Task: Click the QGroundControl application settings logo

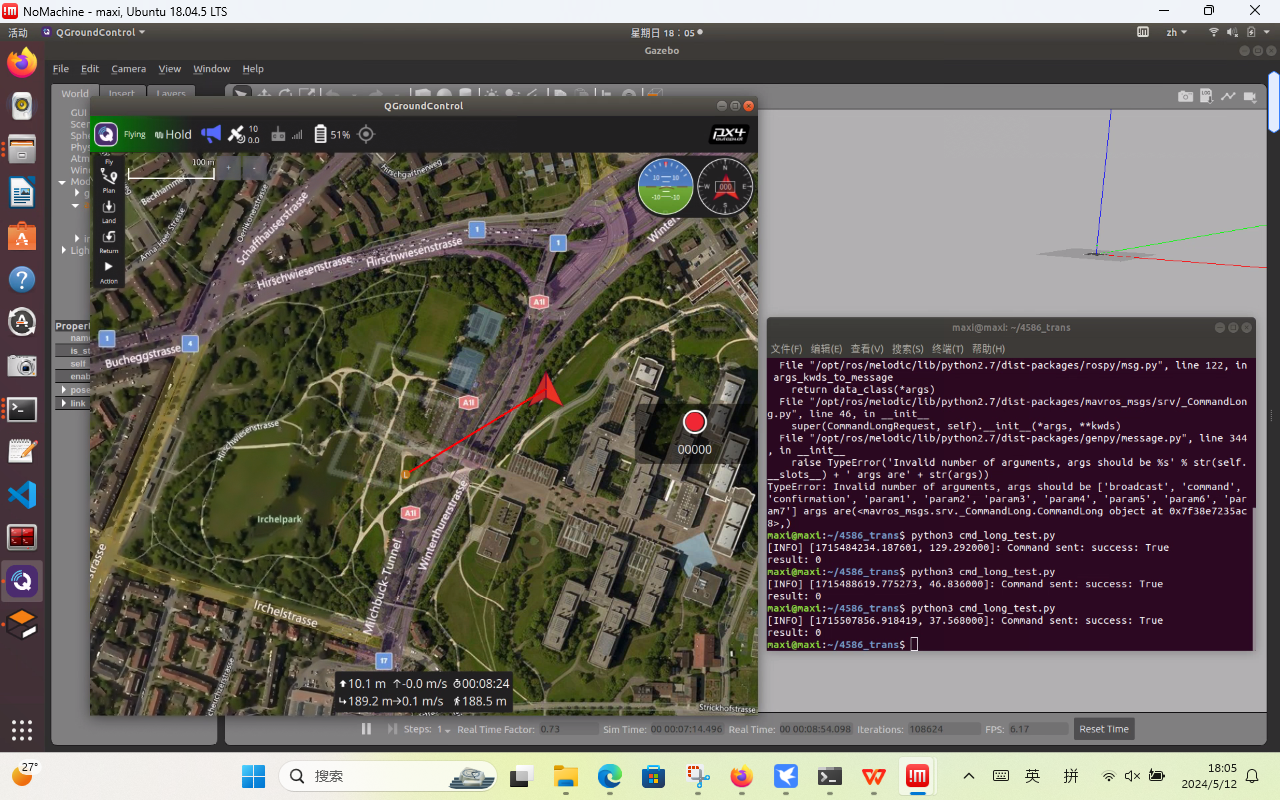Action: click(106, 134)
